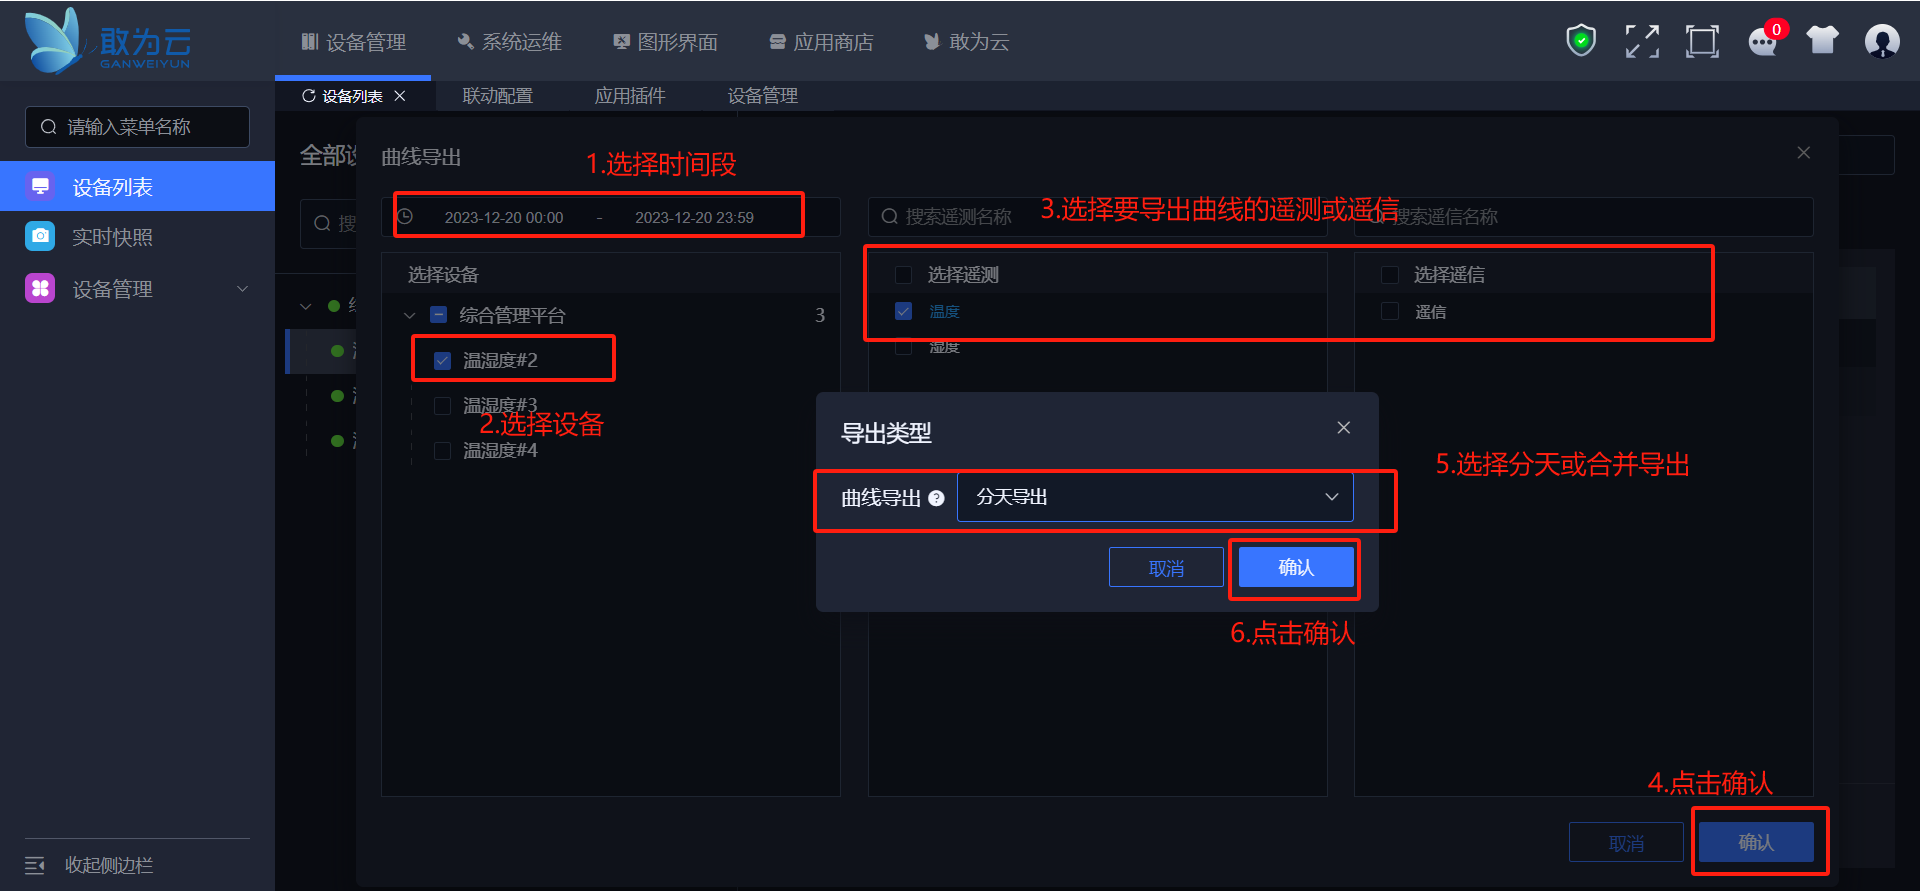
Task: Open the chat messages notification icon
Action: (x=1762, y=41)
